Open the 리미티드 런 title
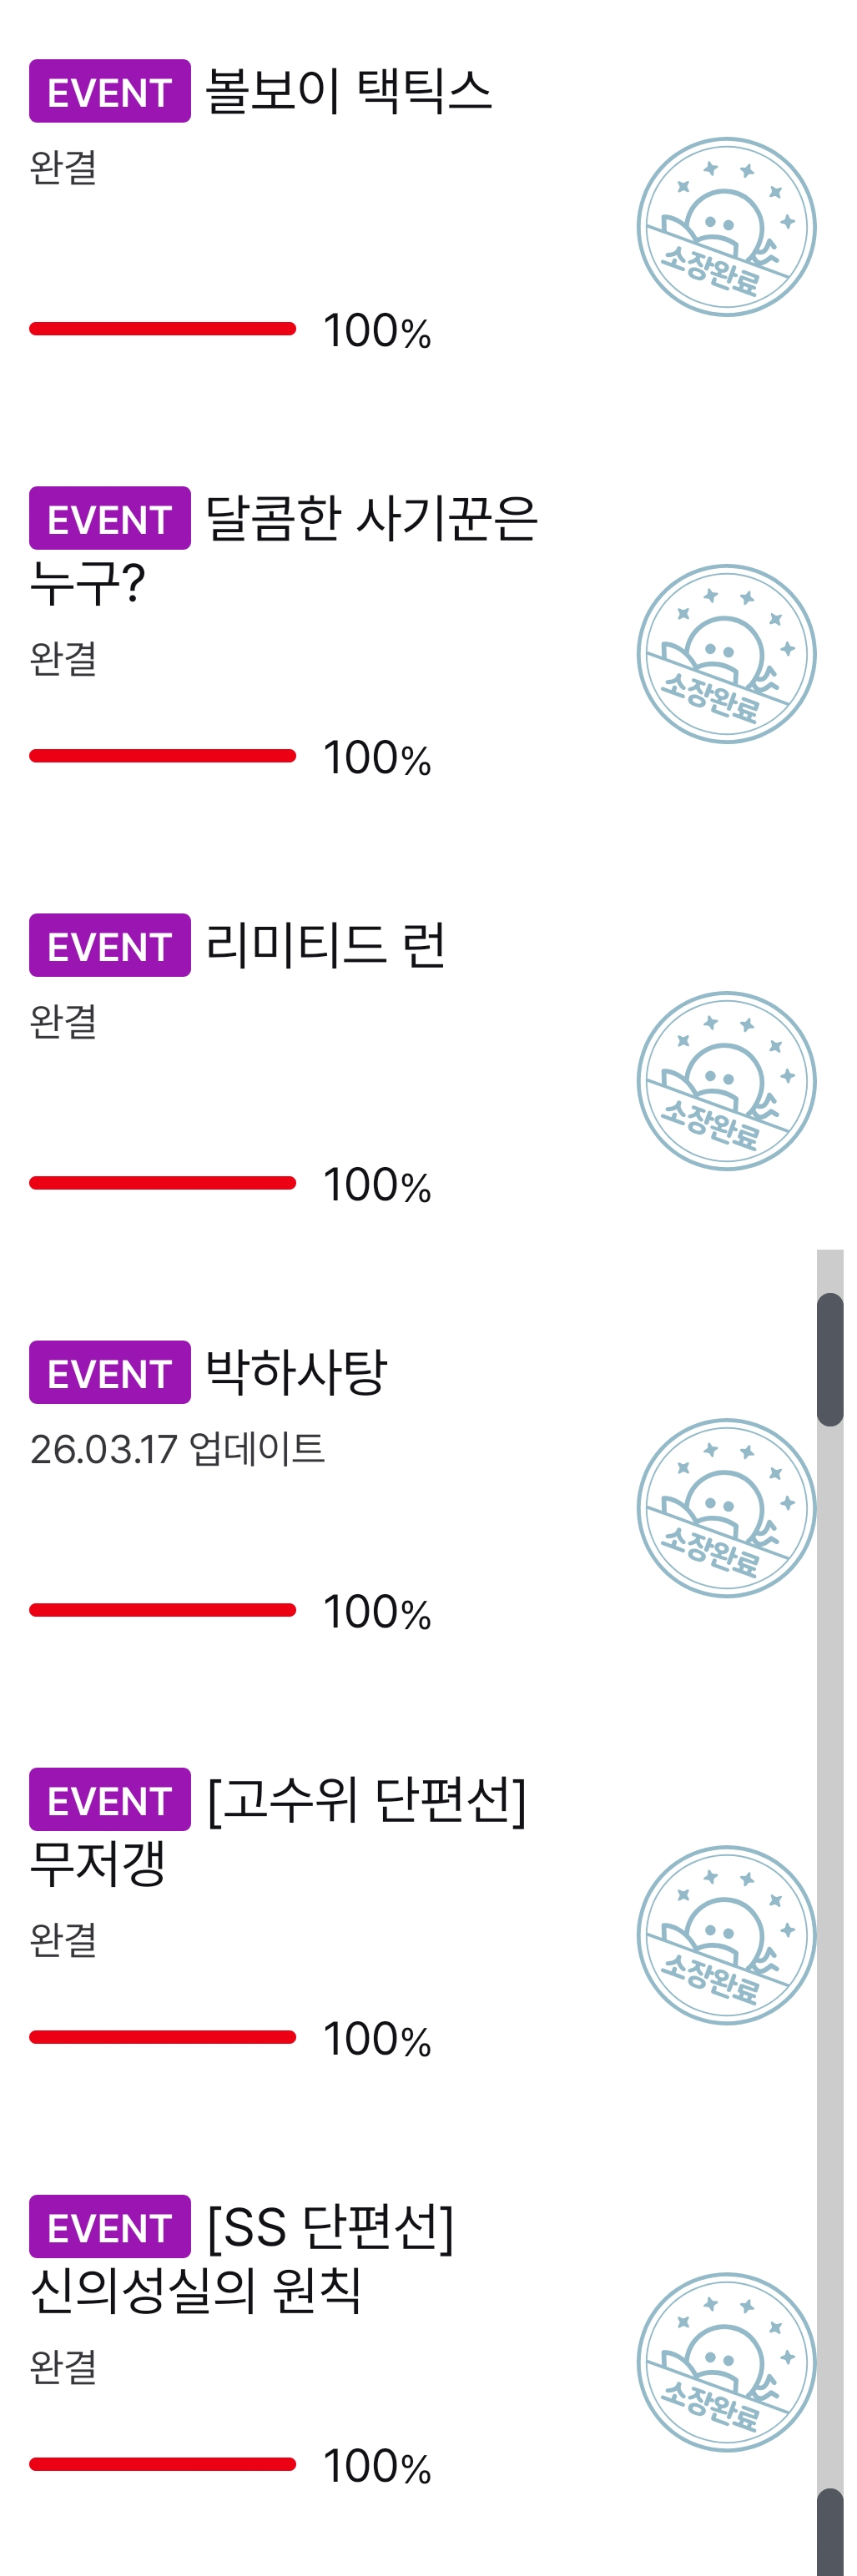The height and width of the screenshot is (2576, 857). [x=325, y=946]
